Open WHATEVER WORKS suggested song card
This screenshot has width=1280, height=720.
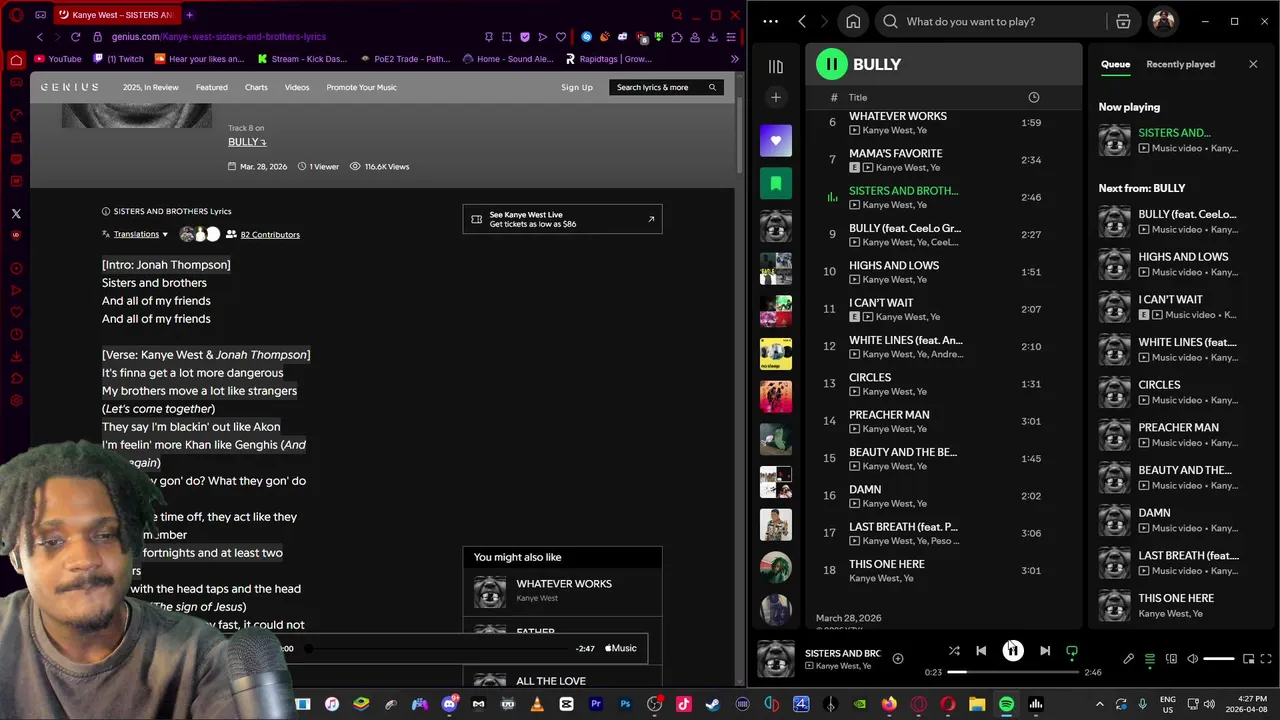[x=562, y=592]
